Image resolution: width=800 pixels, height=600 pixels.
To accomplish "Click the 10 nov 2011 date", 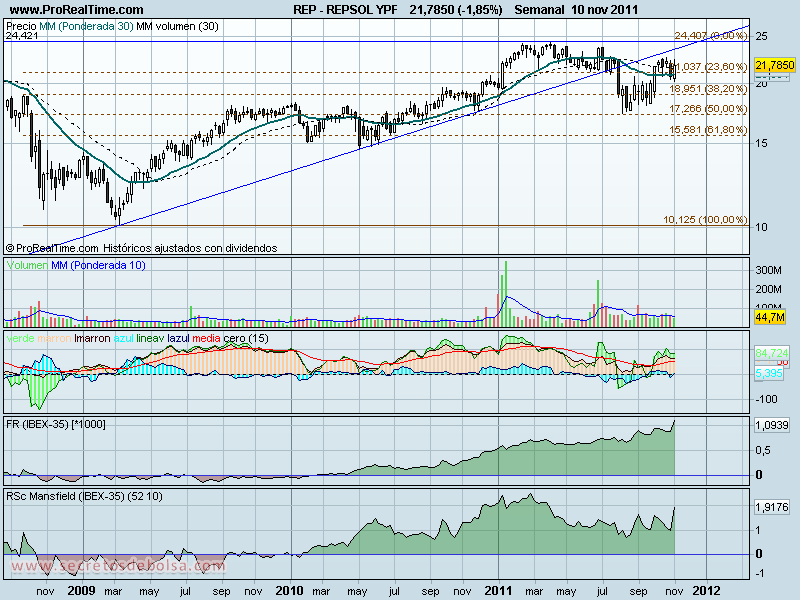I will 605,9.
